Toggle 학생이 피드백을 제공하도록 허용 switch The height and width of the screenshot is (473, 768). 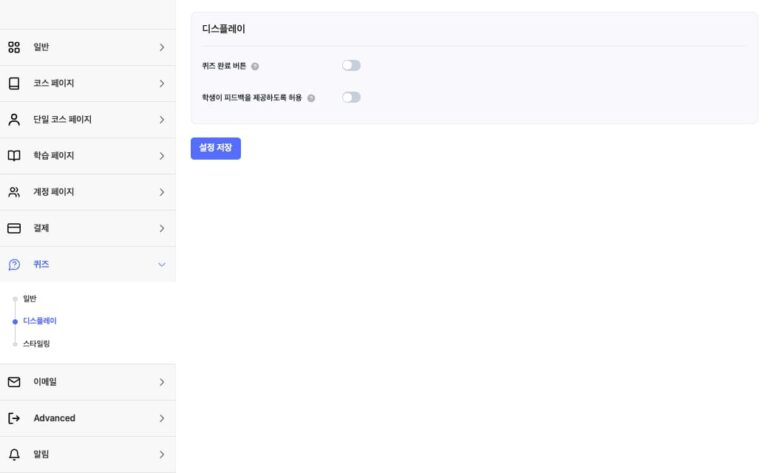click(351, 98)
